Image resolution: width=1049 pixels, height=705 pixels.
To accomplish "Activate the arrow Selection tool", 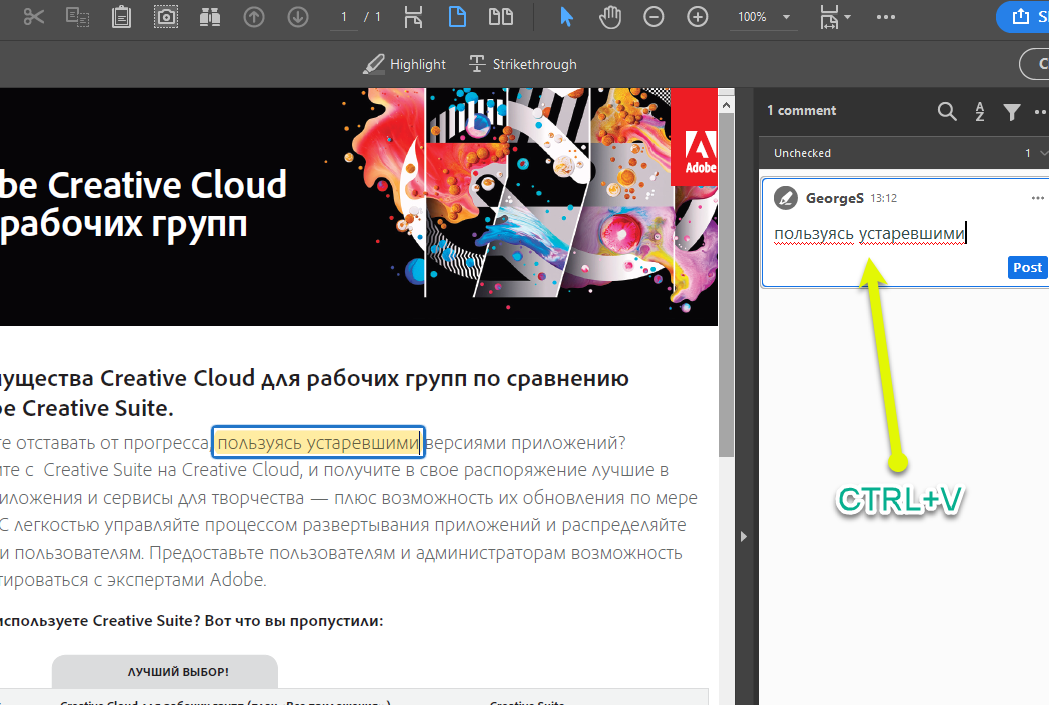I will click(567, 17).
